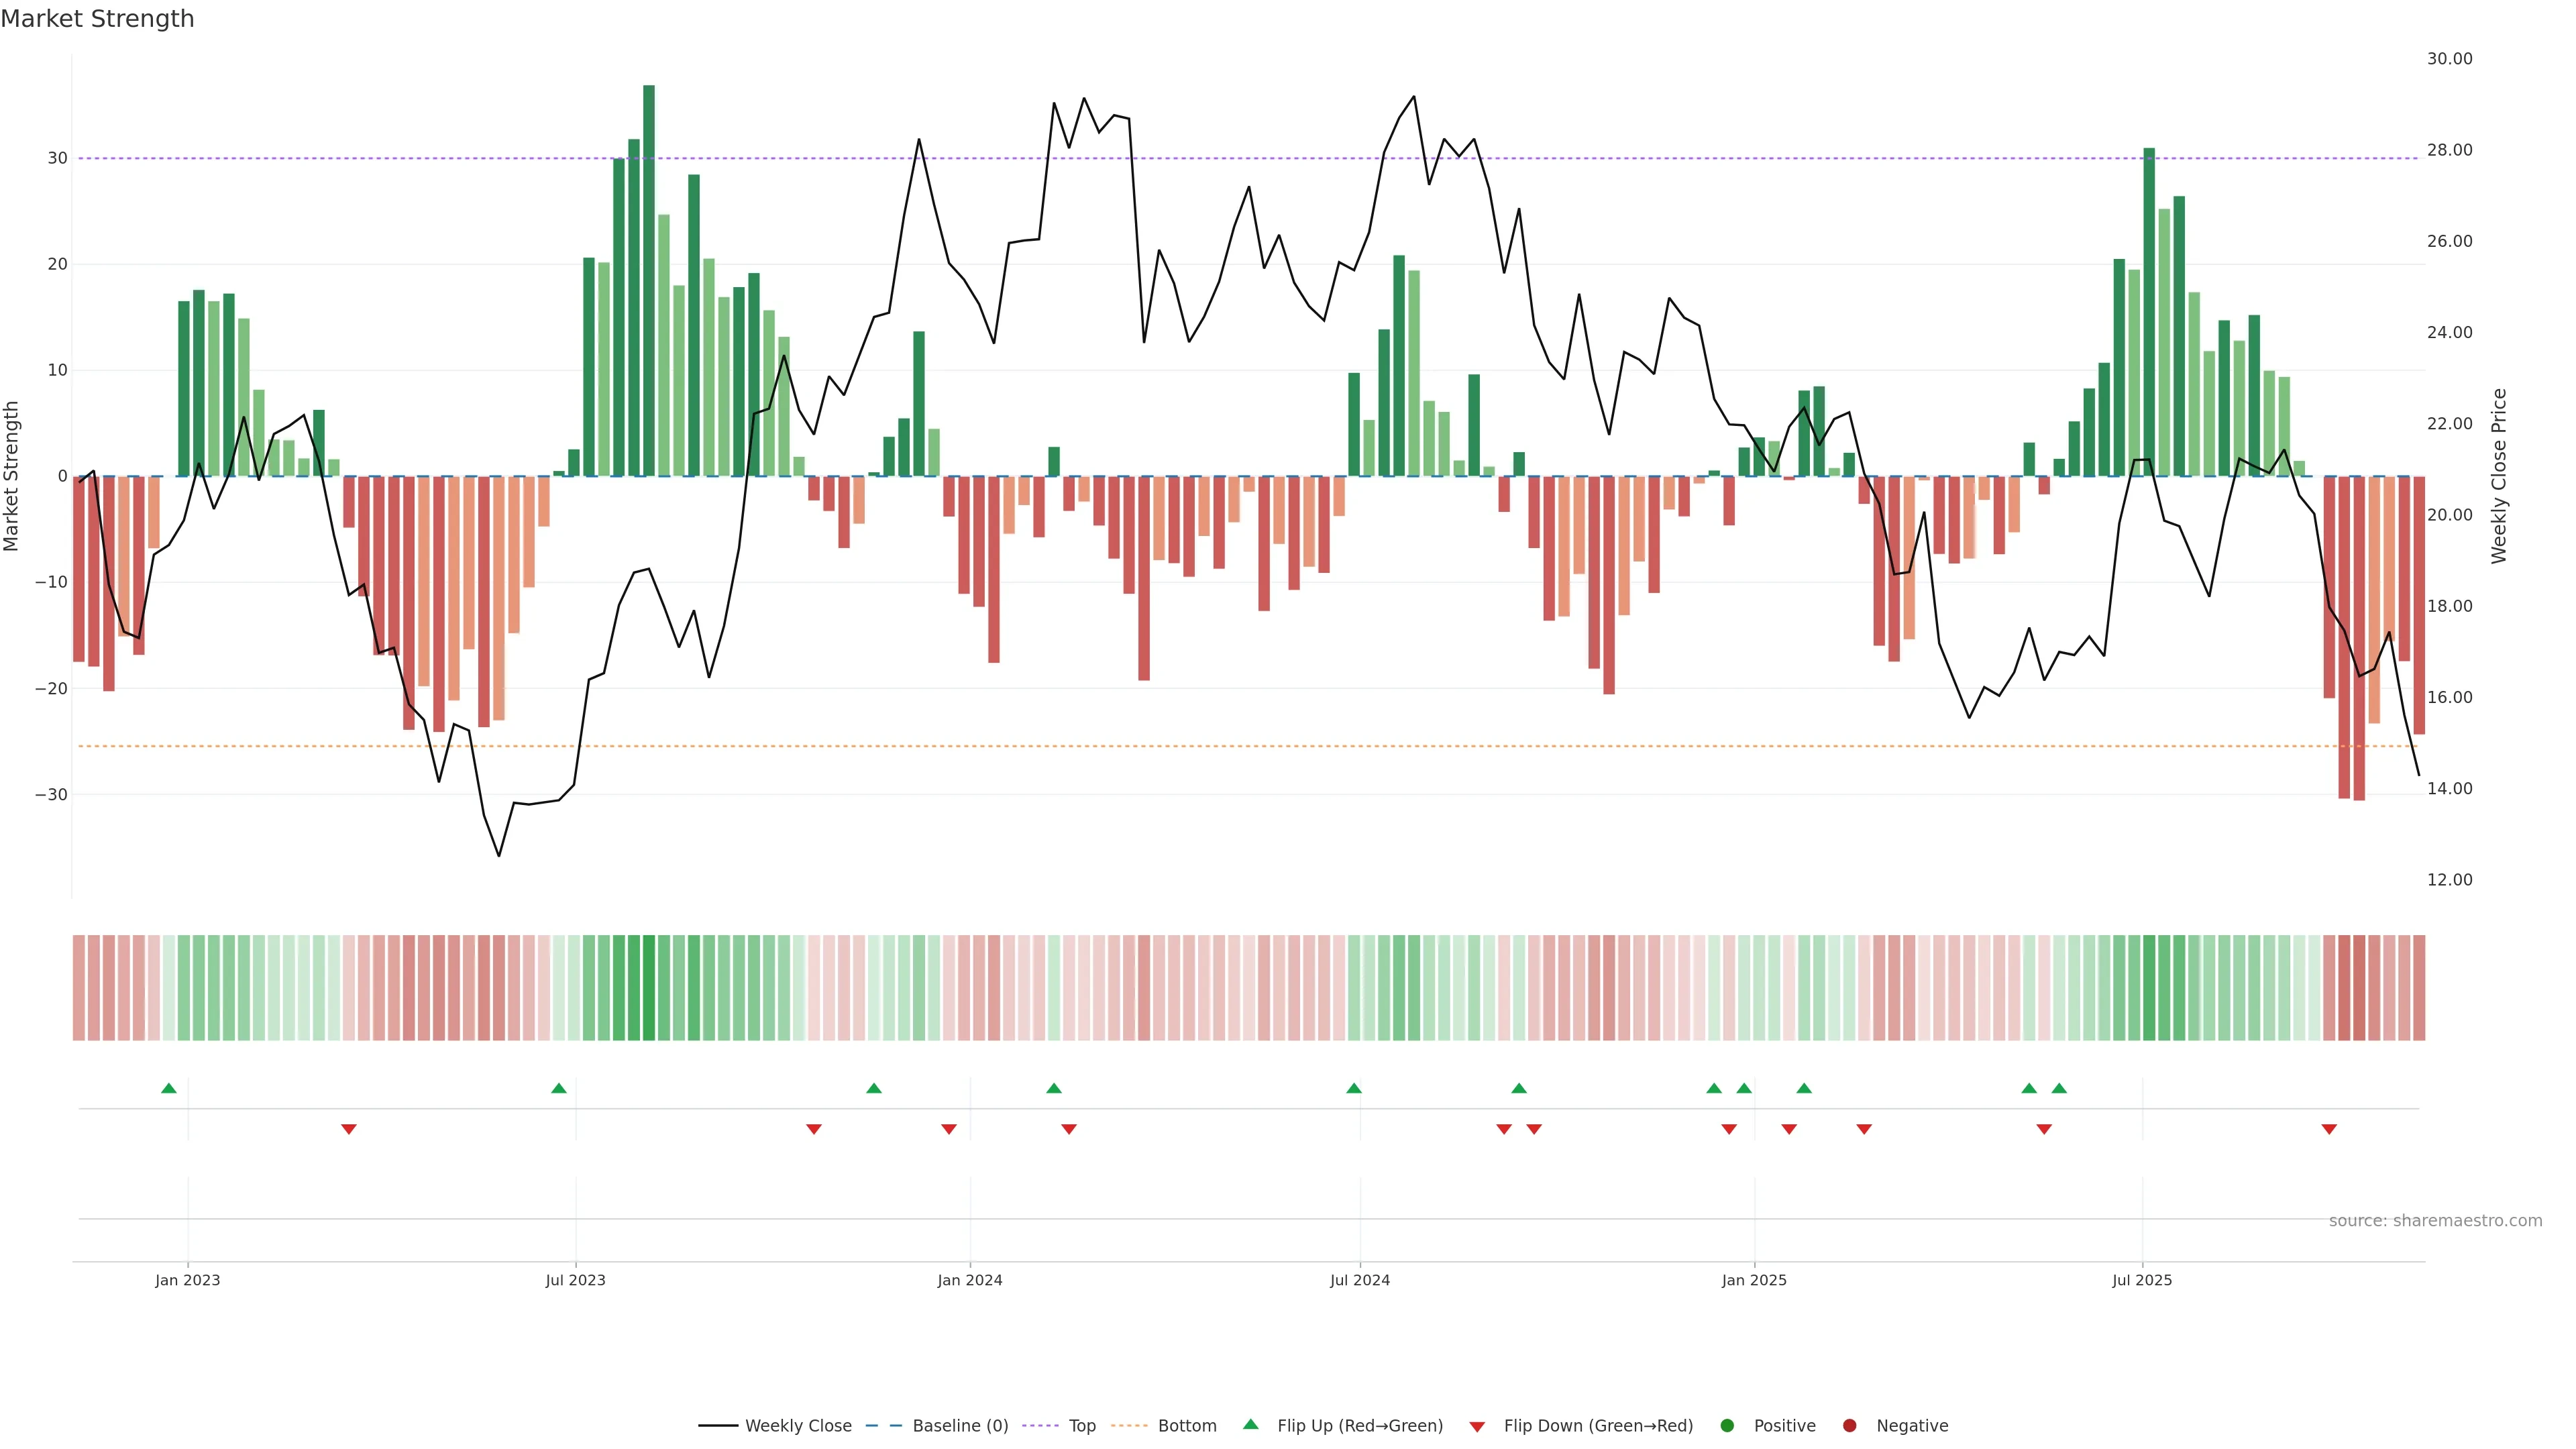
Task: Click the Positive green circle legend icon
Action: click(1727, 1426)
